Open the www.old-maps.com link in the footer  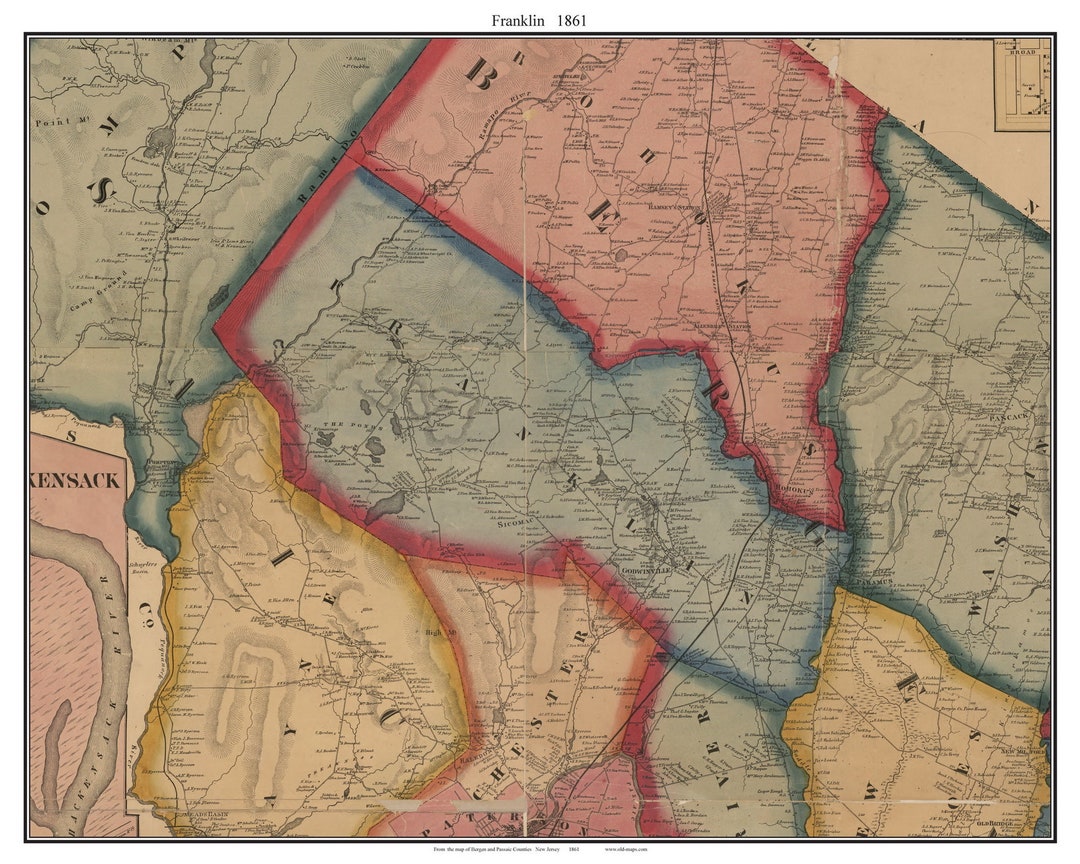pyautogui.click(x=625, y=850)
